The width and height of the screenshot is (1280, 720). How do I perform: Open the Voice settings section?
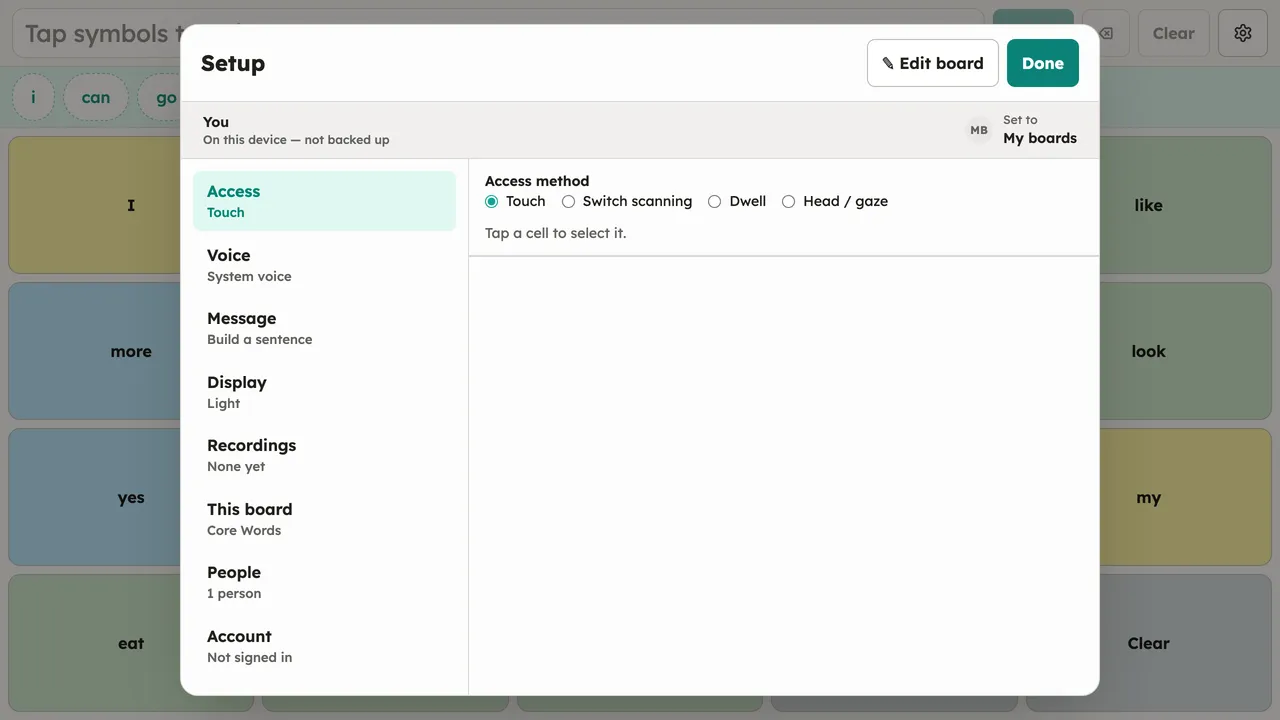pos(324,265)
